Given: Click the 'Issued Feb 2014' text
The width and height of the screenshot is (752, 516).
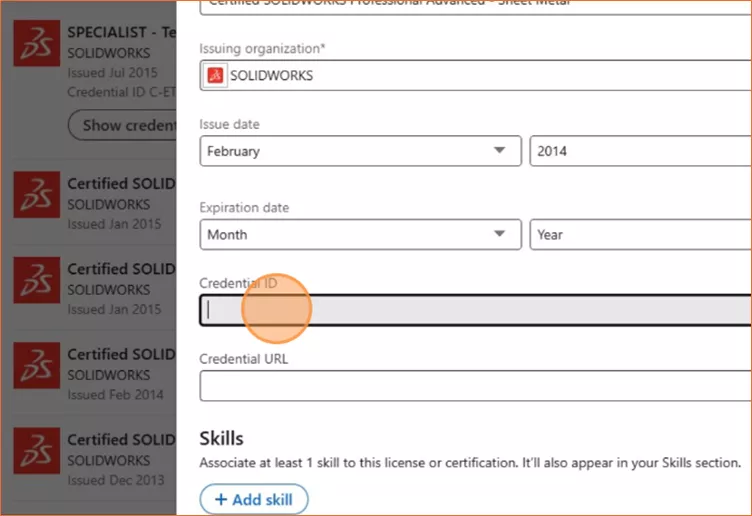Looking at the screenshot, I should click(116, 395).
